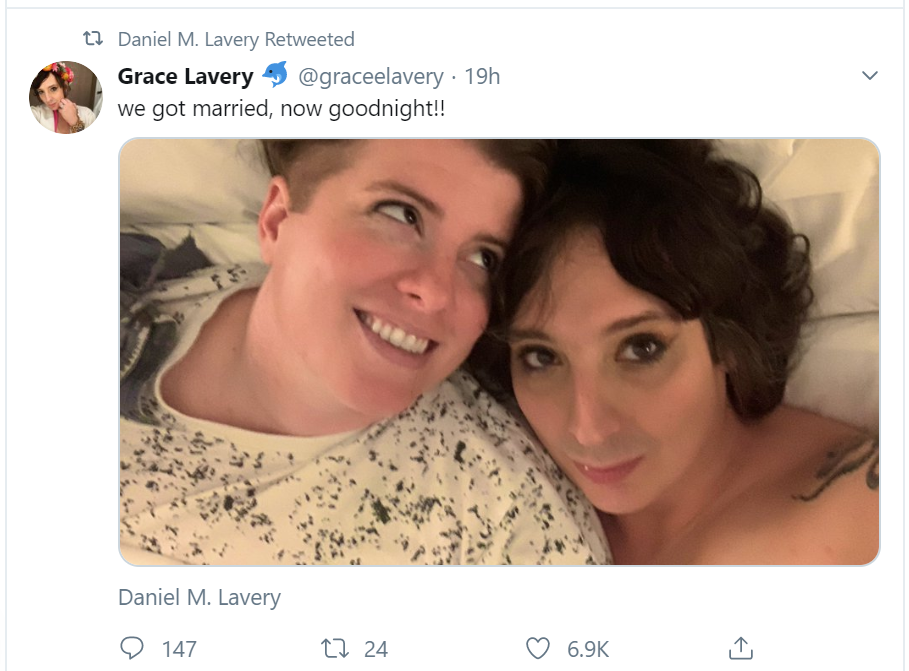
Task: Click the 19h tweet timestamp
Action: 481,76
